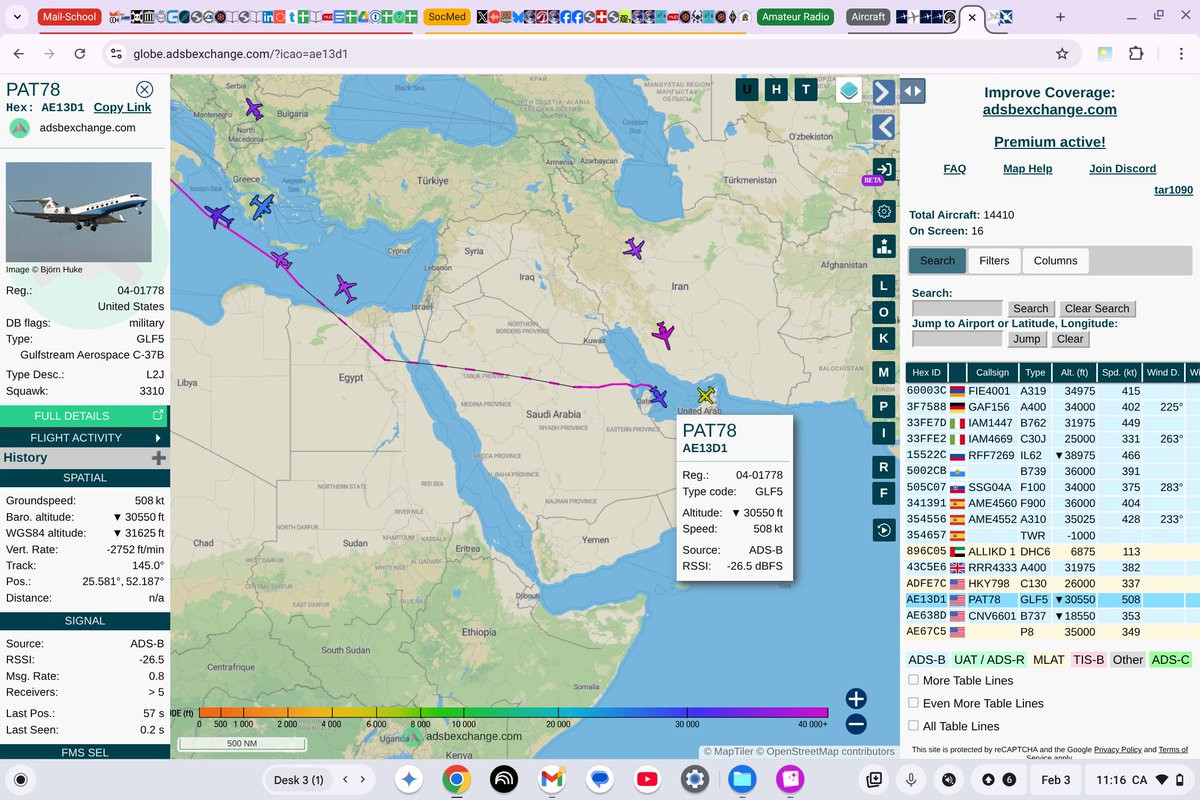Click the Copy Link link
The width and height of the screenshot is (1200, 800).
(122, 107)
